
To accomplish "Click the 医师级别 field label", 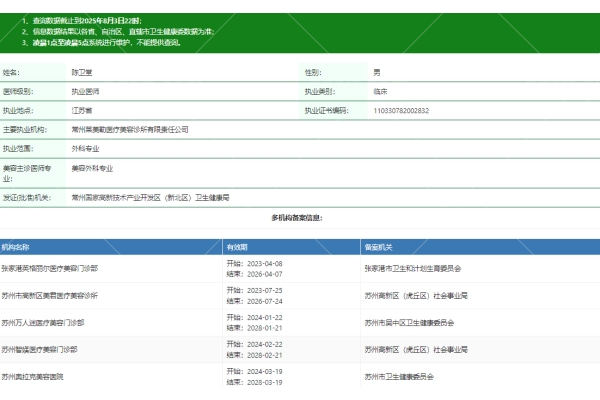I will coord(18,91).
